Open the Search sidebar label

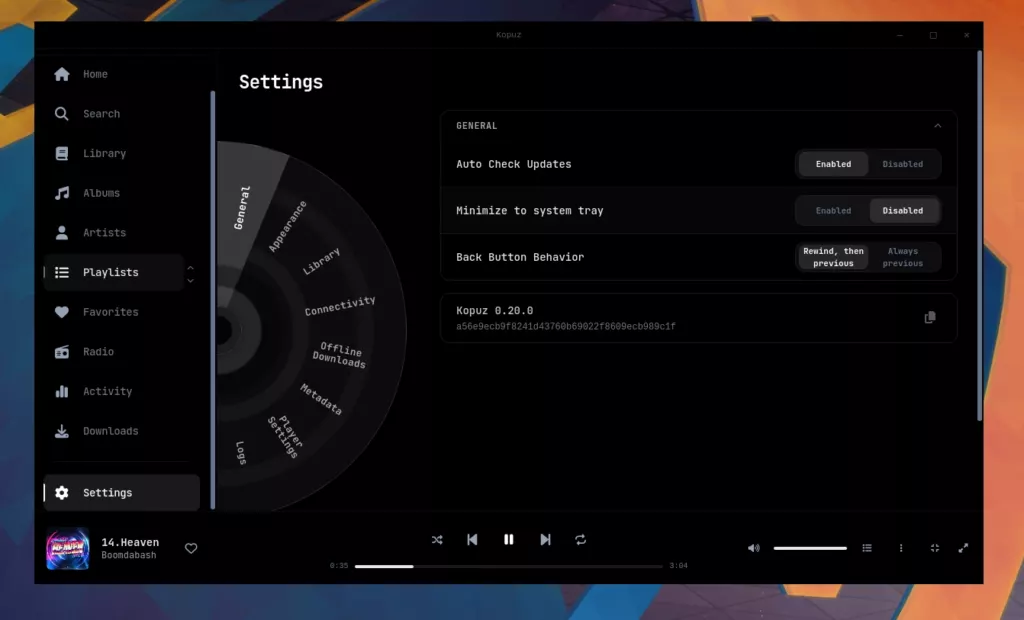[101, 114]
